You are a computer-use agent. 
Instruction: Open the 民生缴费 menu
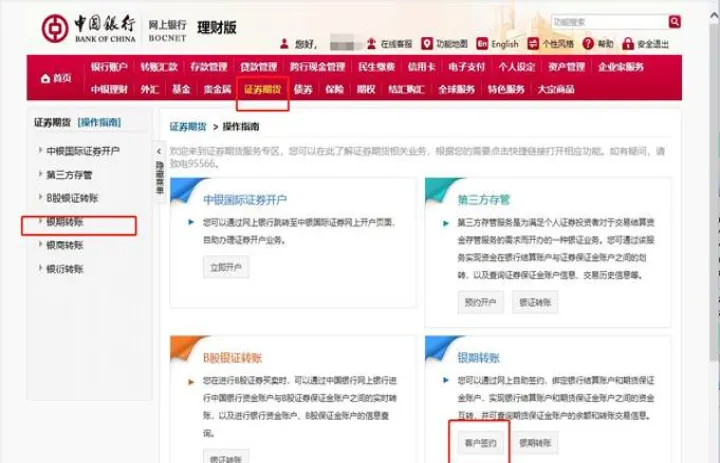click(377, 67)
